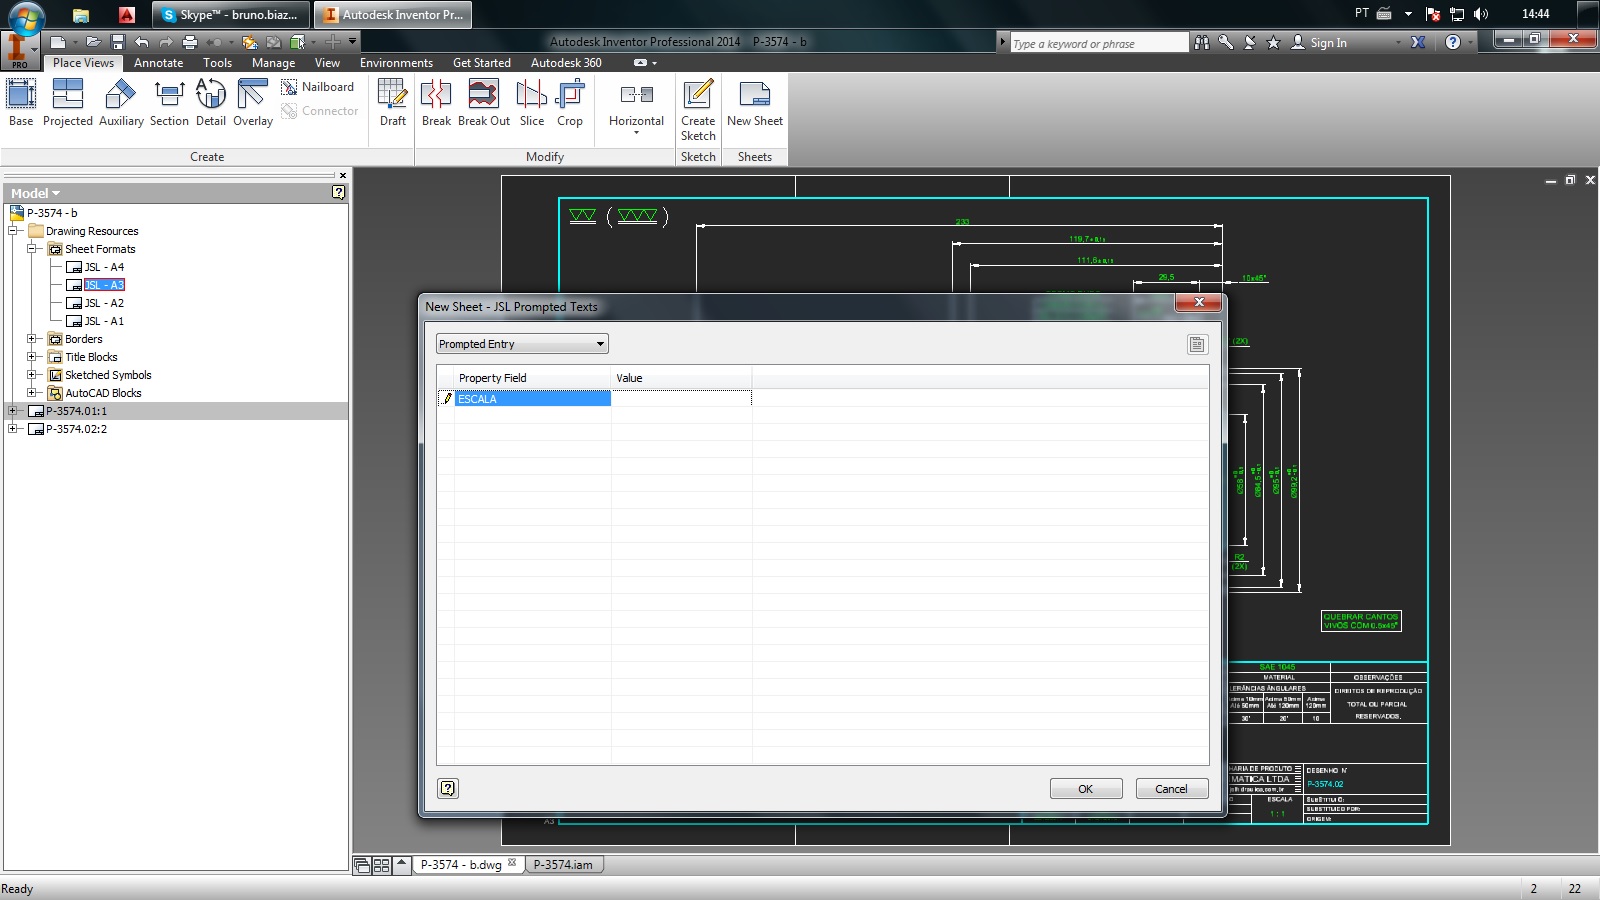Expand the Sketched Symbols node
The width and height of the screenshot is (1600, 900).
coord(32,375)
